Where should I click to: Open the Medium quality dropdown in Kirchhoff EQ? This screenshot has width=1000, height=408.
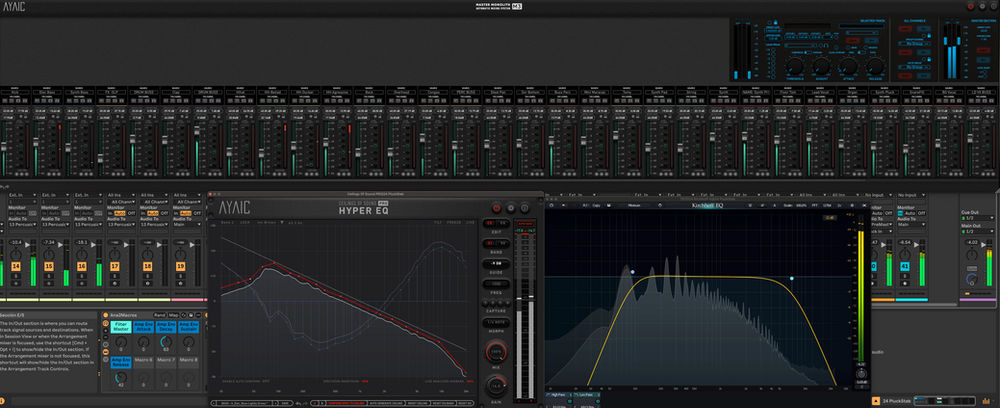click(x=635, y=205)
